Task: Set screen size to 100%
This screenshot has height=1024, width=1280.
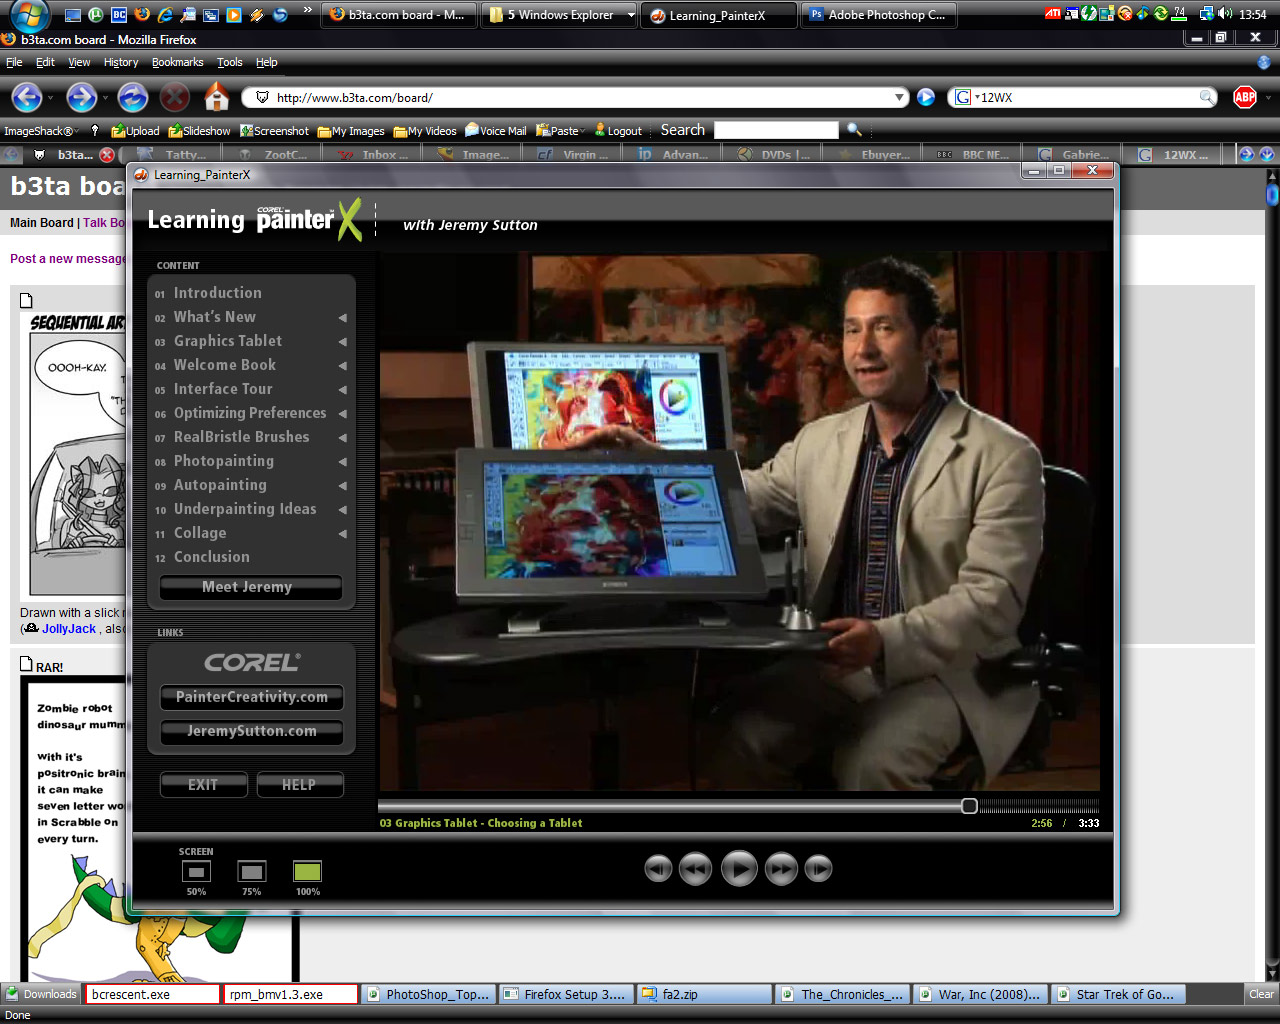Action: [308, 872]
